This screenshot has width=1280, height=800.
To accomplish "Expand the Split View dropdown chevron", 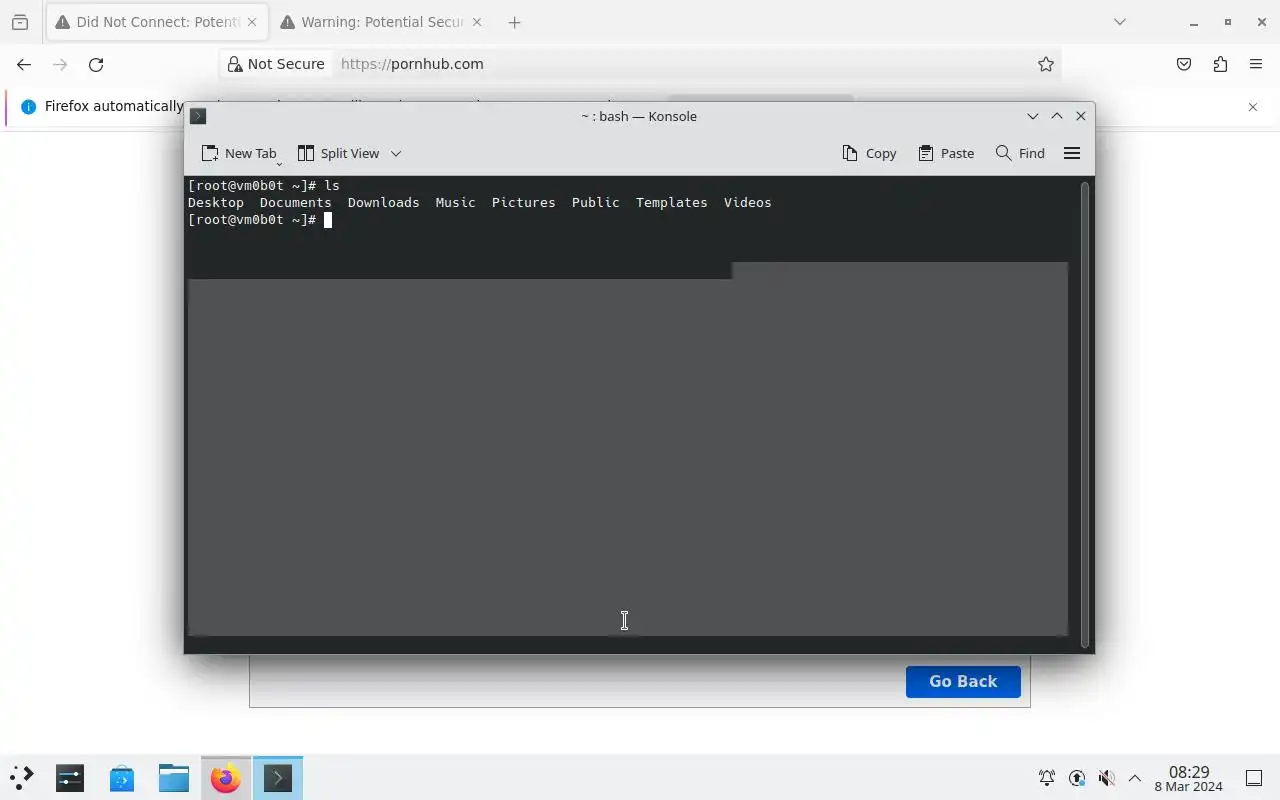I will [396, 153].
